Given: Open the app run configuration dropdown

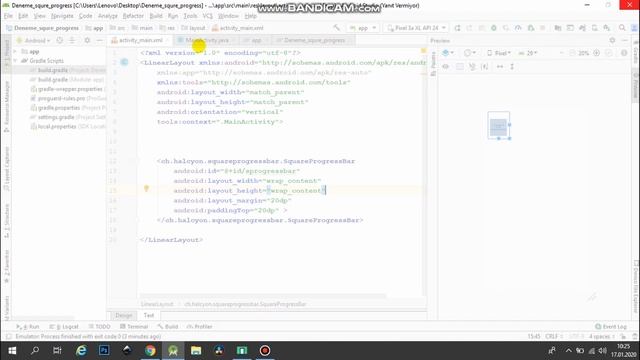Looking at the screenshot, I should (362, 28).
